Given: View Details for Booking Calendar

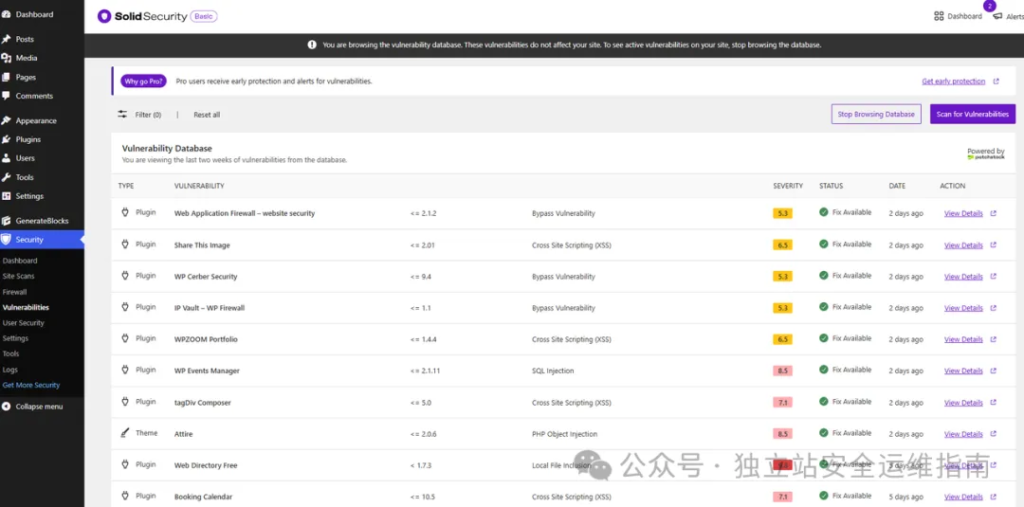Looking at the screenshot, I should 963,497.
